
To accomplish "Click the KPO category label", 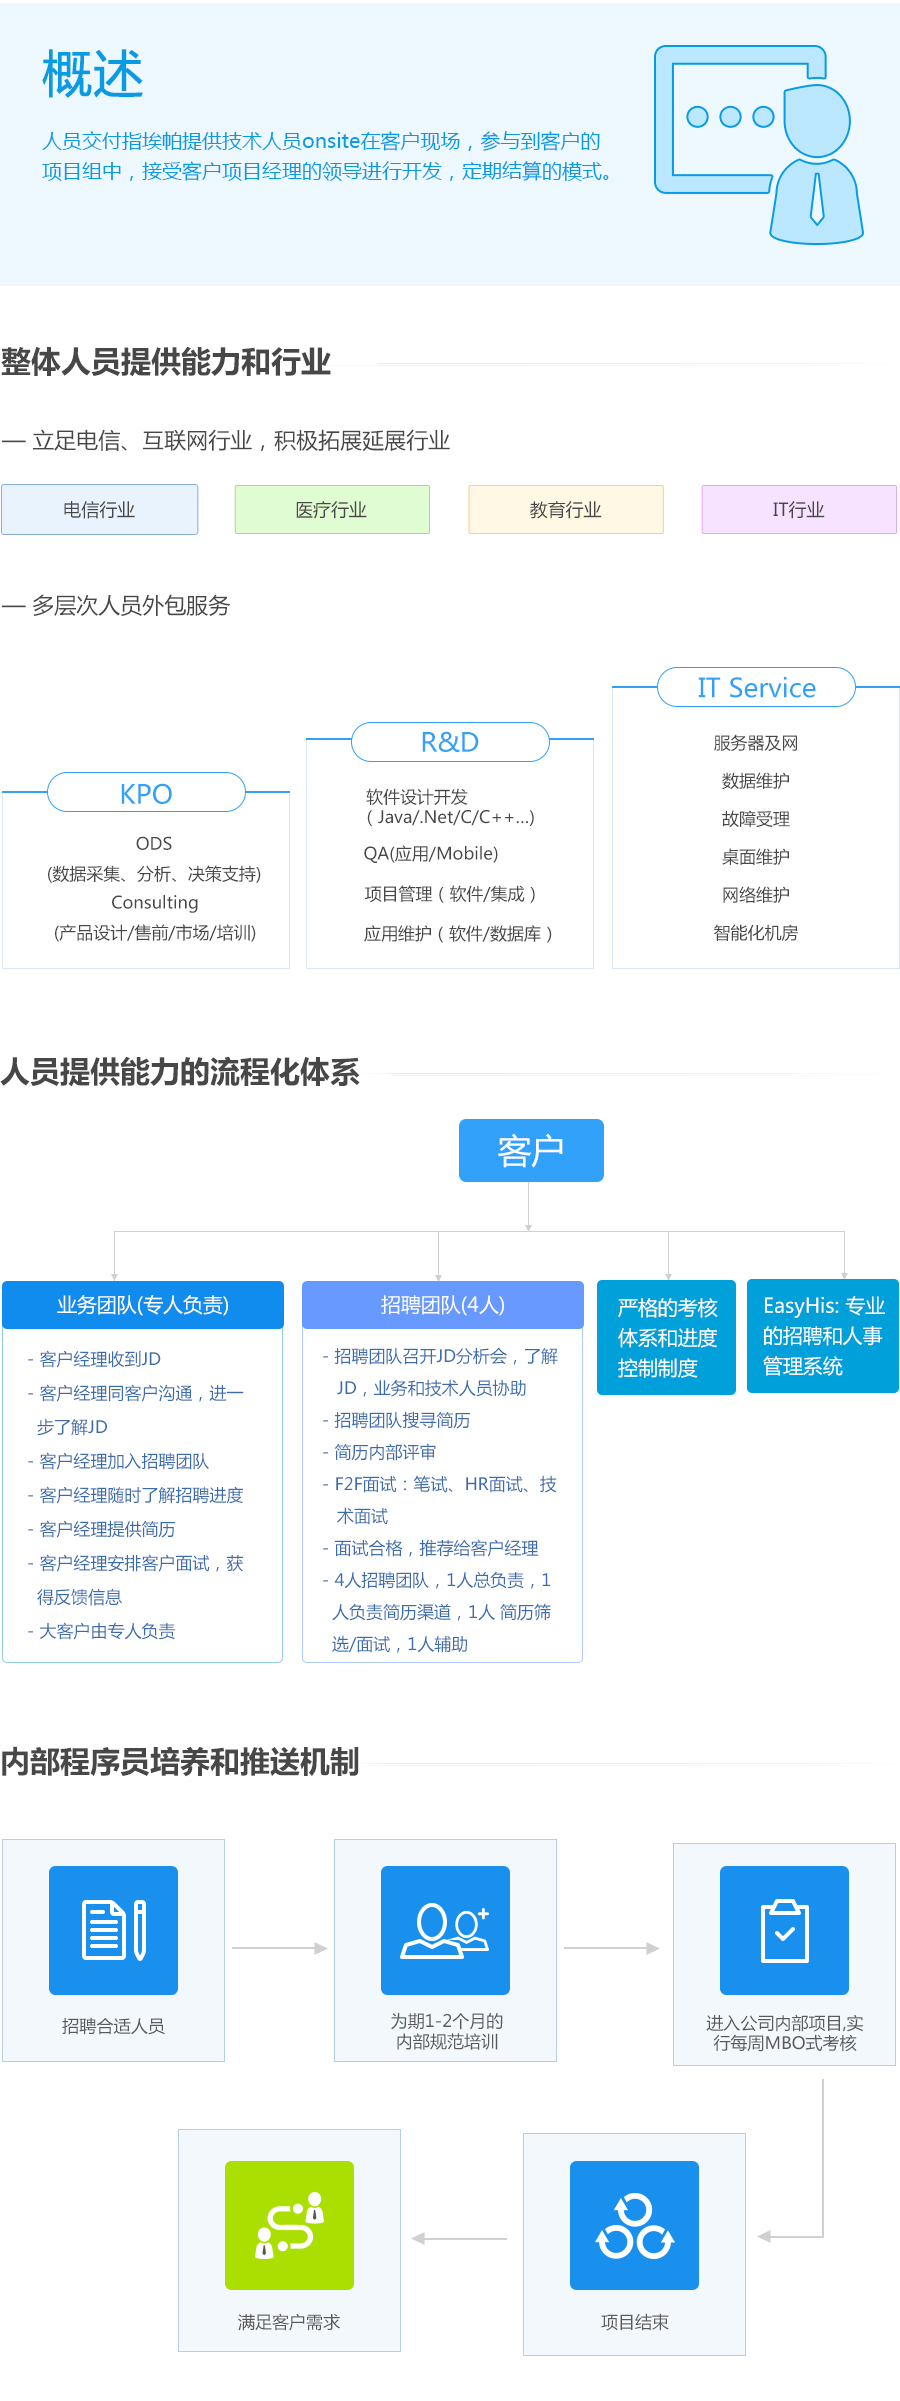I will [146, 793].
